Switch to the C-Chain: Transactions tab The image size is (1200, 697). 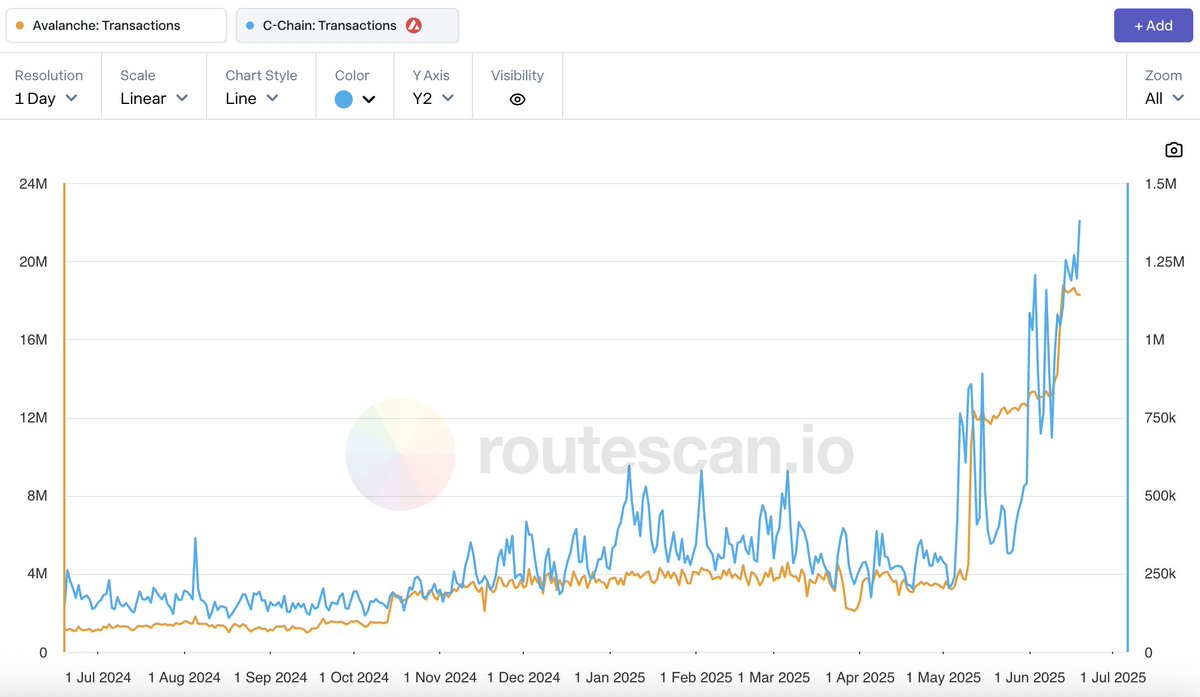click(x=347, y=25)
